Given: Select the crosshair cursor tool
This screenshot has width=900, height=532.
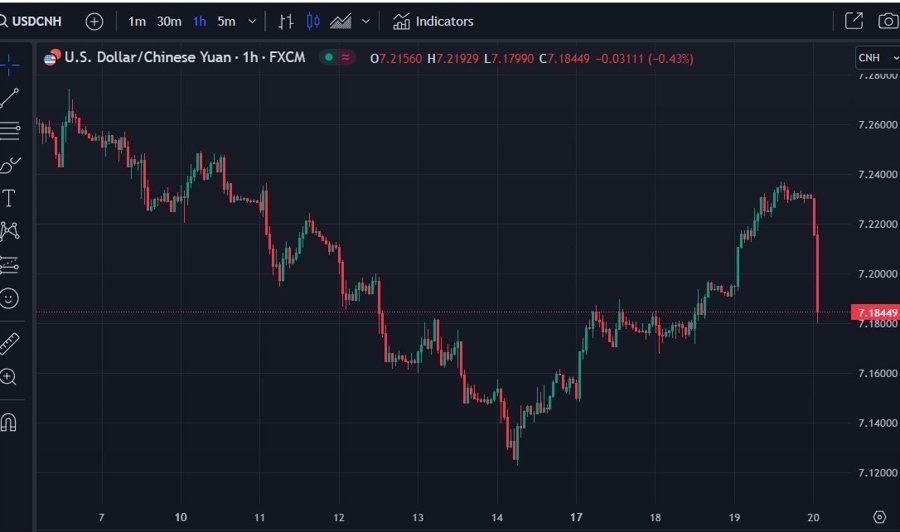Looking at the screenshot, I should pos(10,64).
